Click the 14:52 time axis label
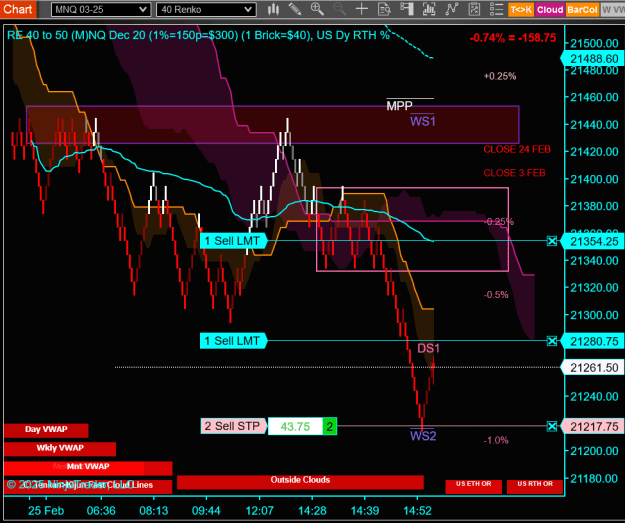625x523 pixels. [417, 511]
